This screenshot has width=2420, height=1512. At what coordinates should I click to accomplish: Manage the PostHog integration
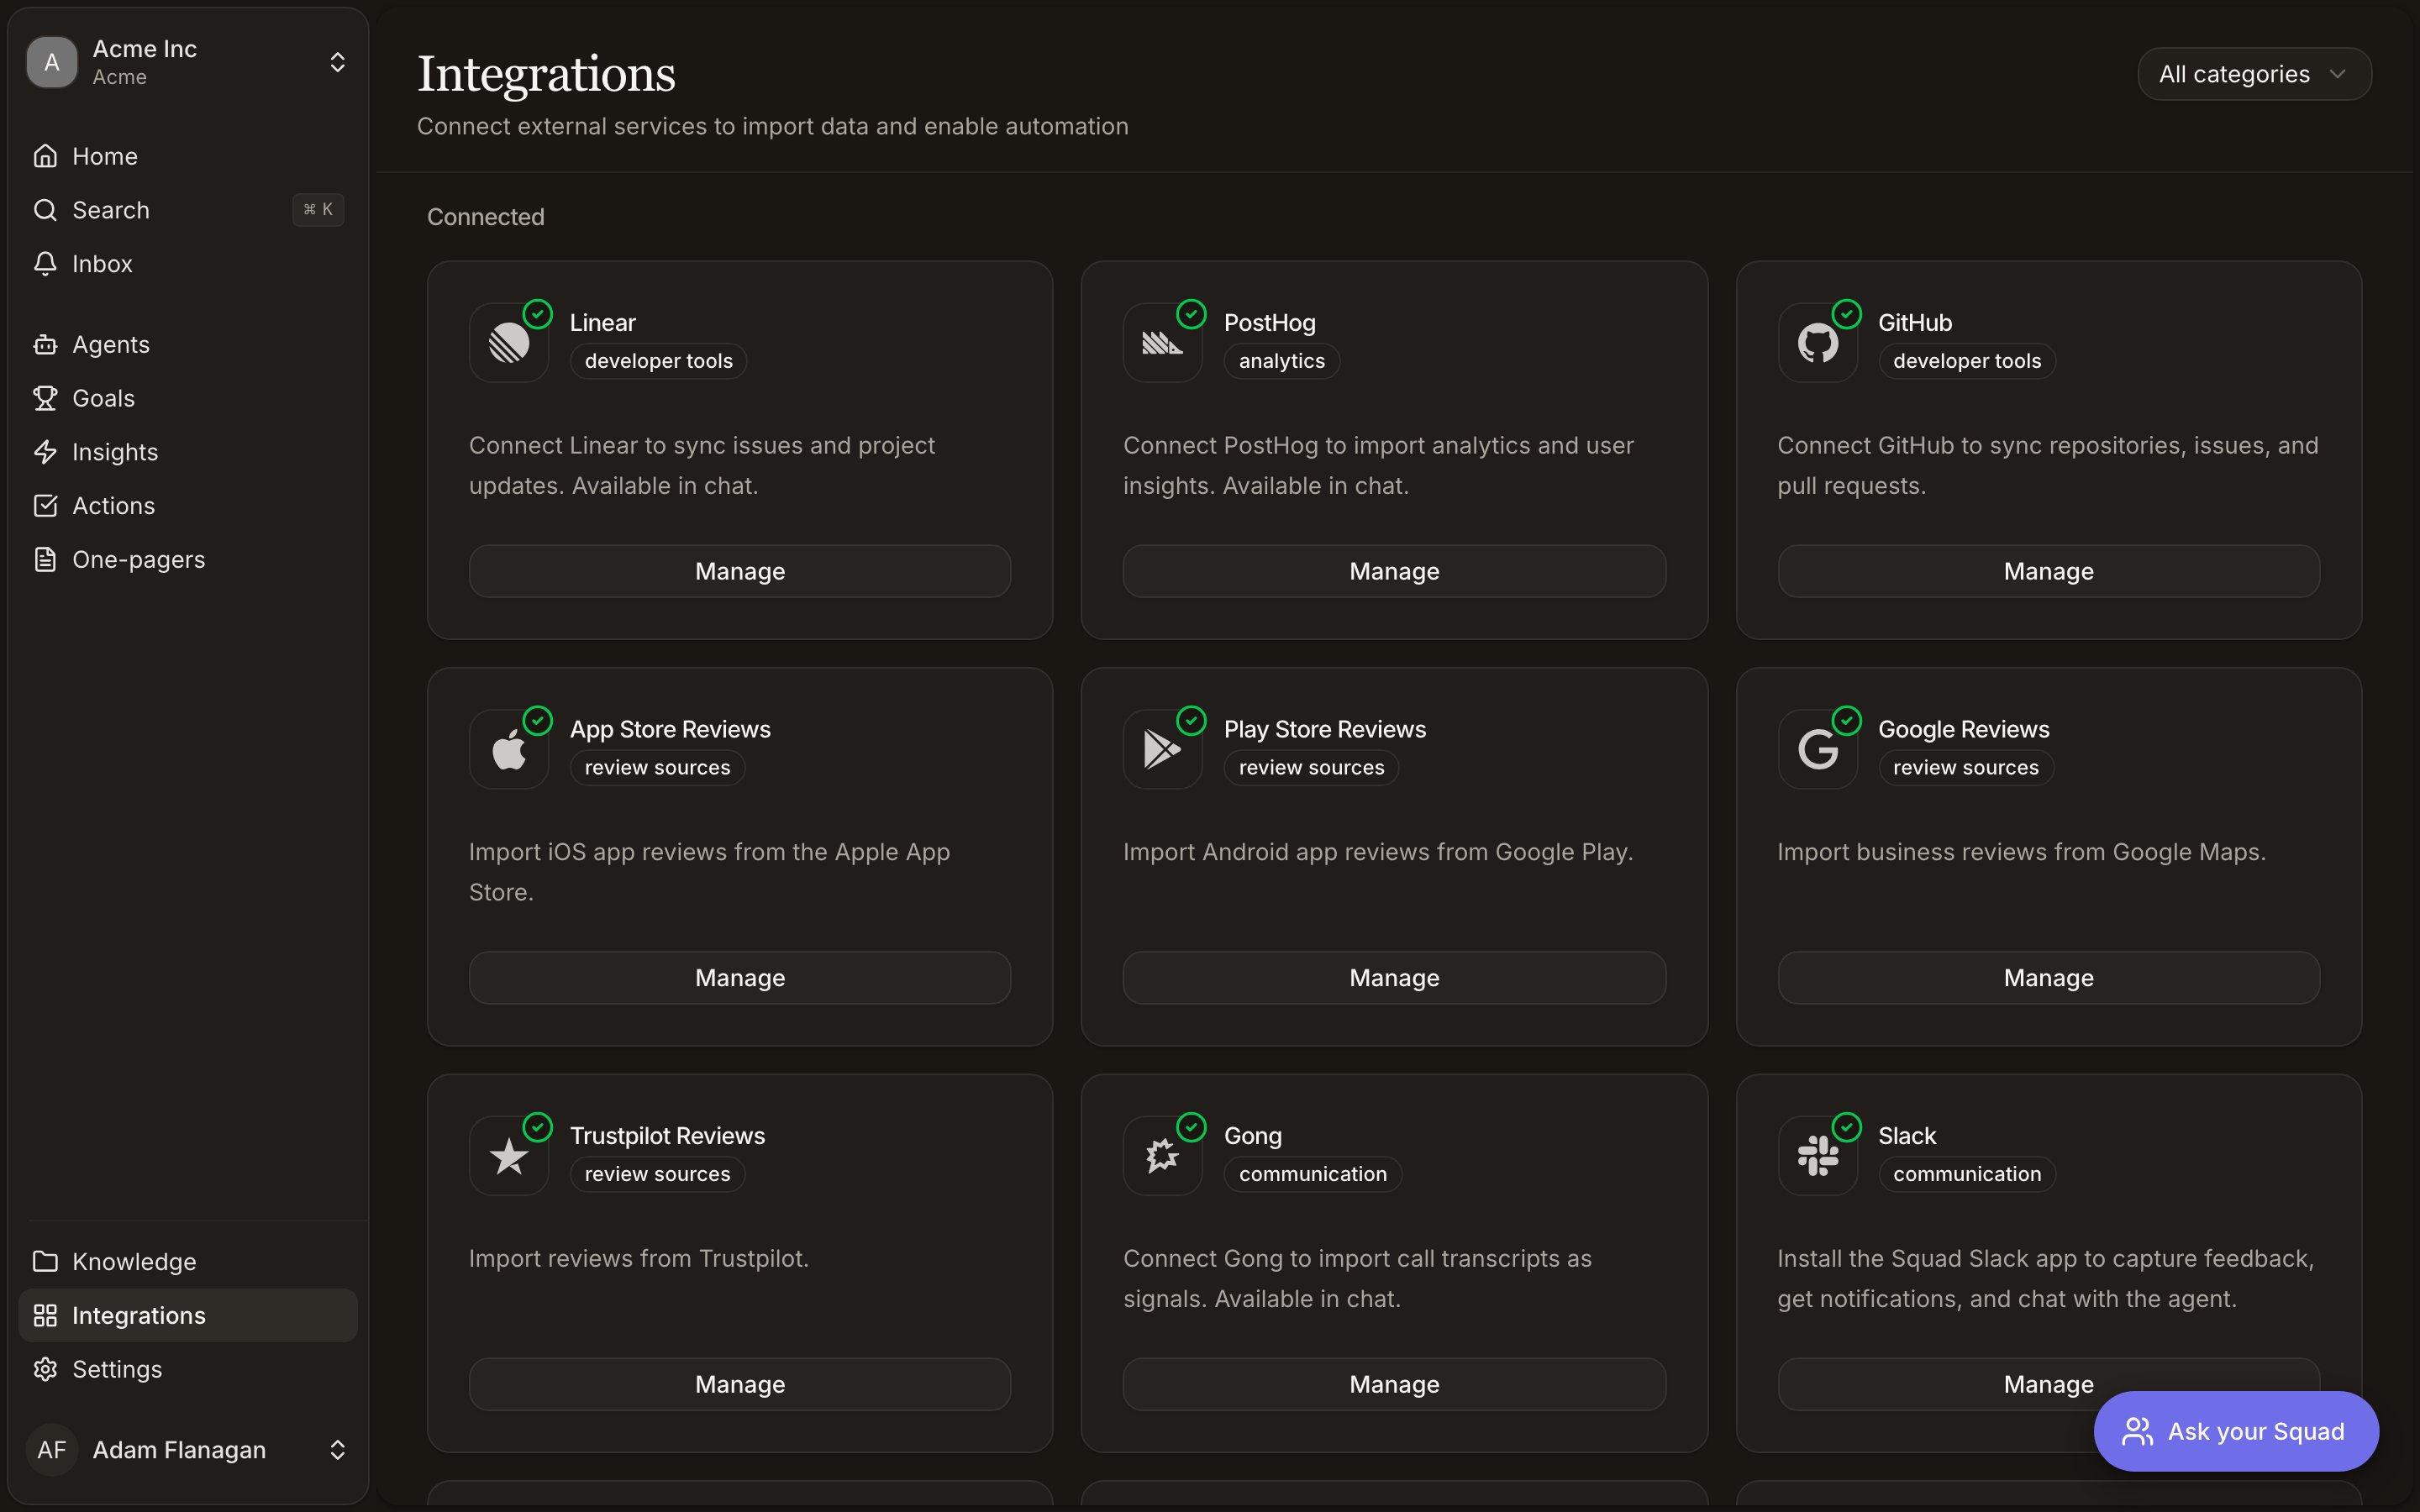coord(1394,571)
